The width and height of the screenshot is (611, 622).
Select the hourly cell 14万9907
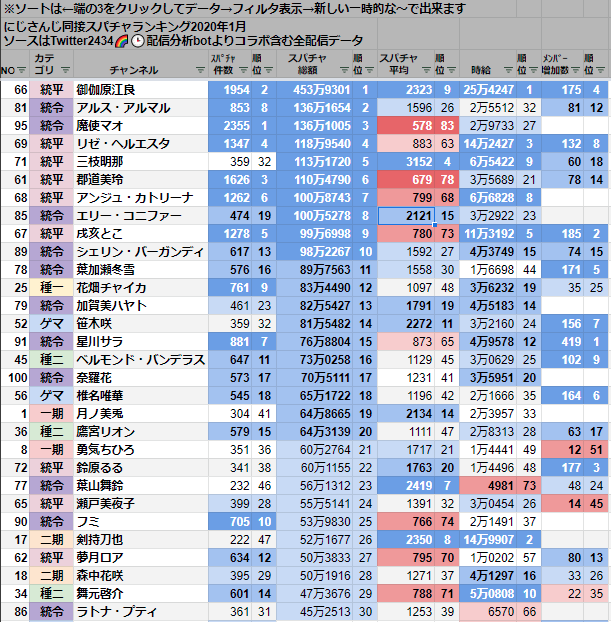tap(488, 539)
